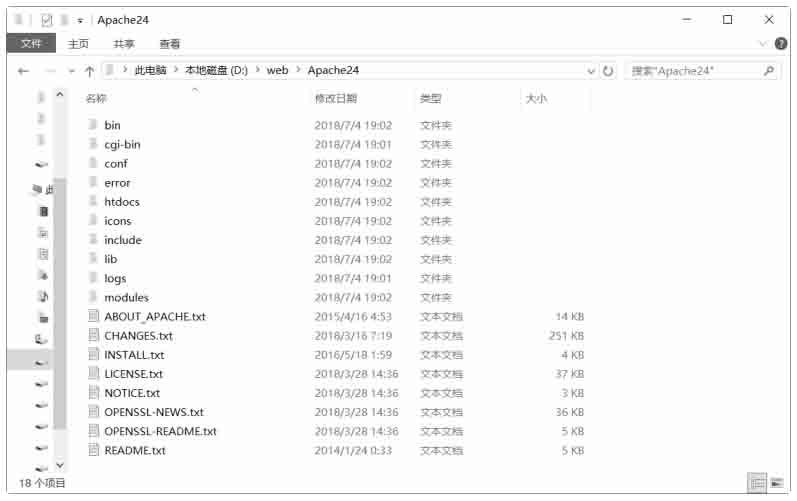Open the 文件 ribbon tab
This screenshot has width=797, height=501.
[31, 44]
